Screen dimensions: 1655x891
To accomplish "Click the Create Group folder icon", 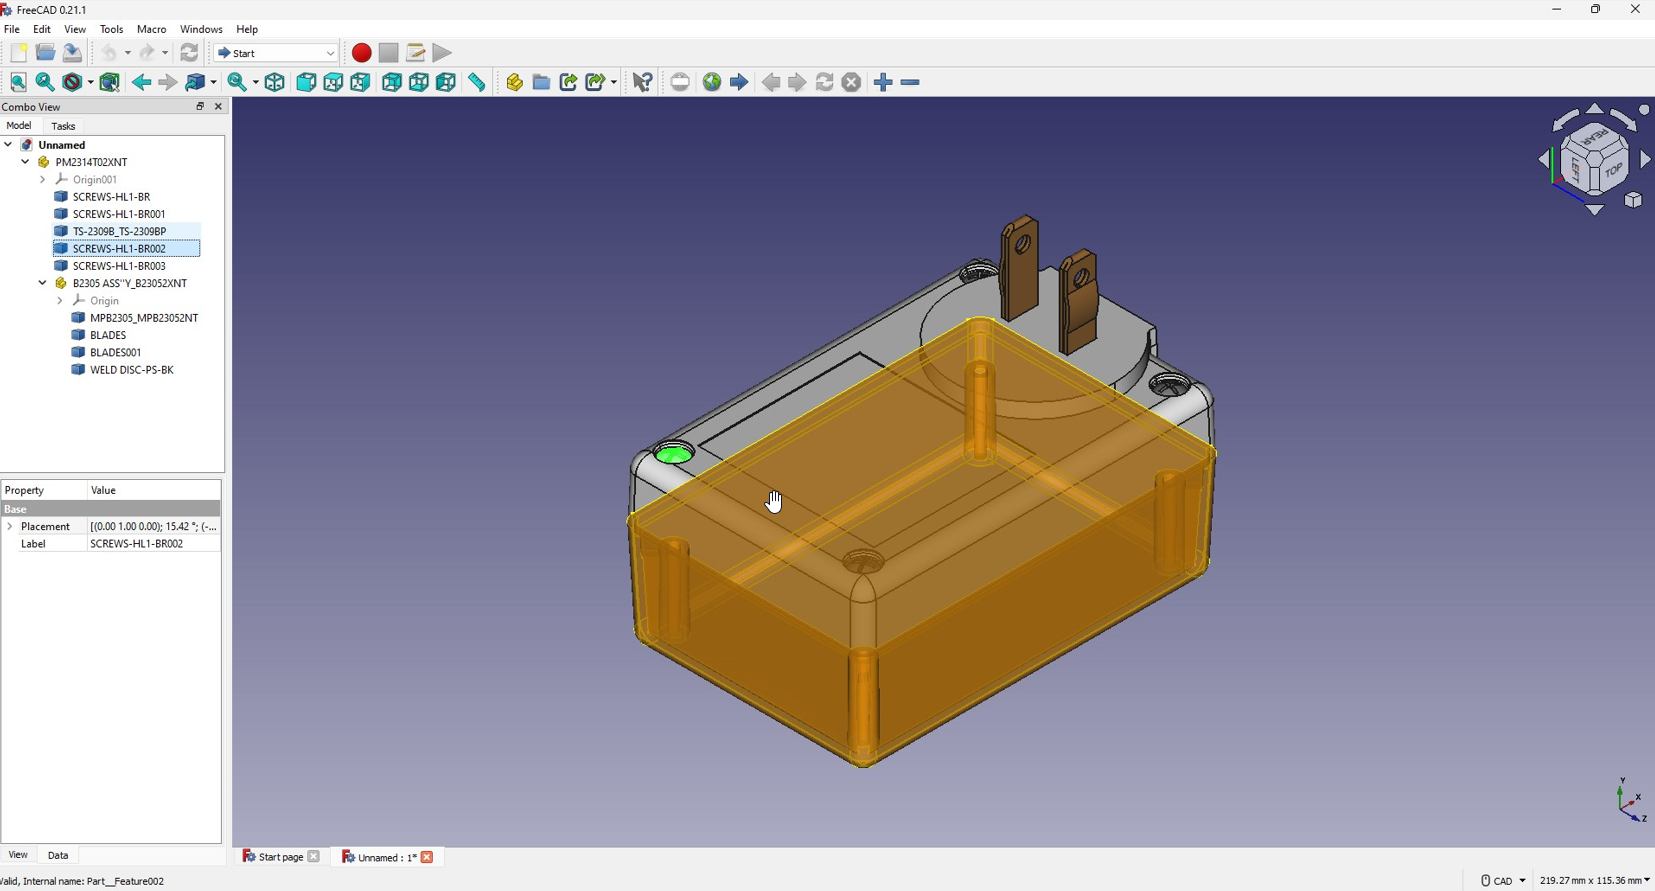I will [x=542, y=83].
